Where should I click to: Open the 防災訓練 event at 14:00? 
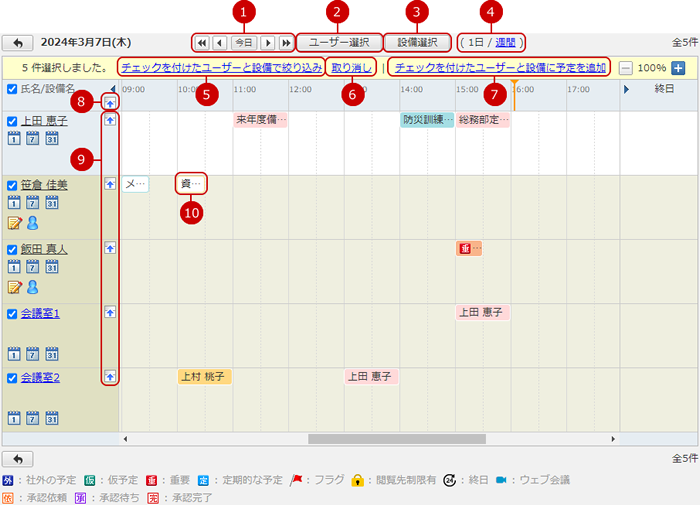pyautogui.click(x=427, y=120)
